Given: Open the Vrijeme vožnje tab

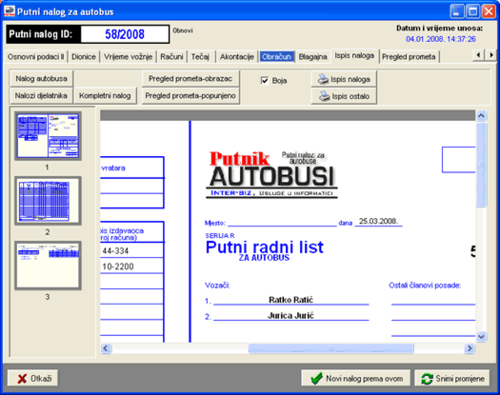Looking at the screenshot, I should 128,57.
